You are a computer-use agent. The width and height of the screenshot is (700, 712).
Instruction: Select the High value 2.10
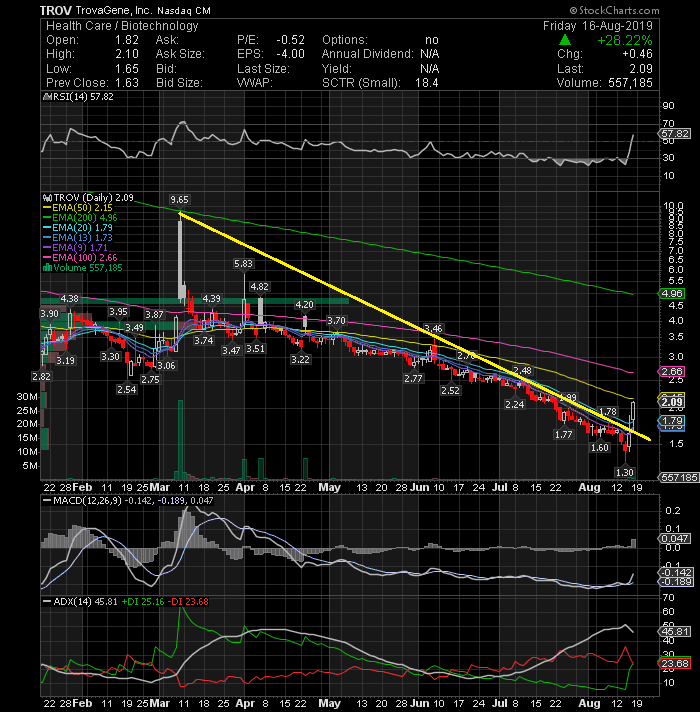coord(127,54)
